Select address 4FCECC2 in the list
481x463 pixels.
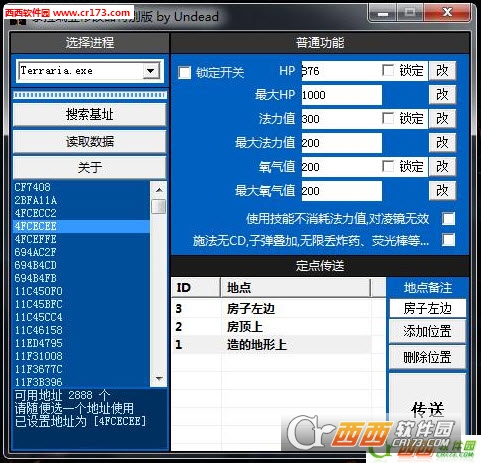81,213
